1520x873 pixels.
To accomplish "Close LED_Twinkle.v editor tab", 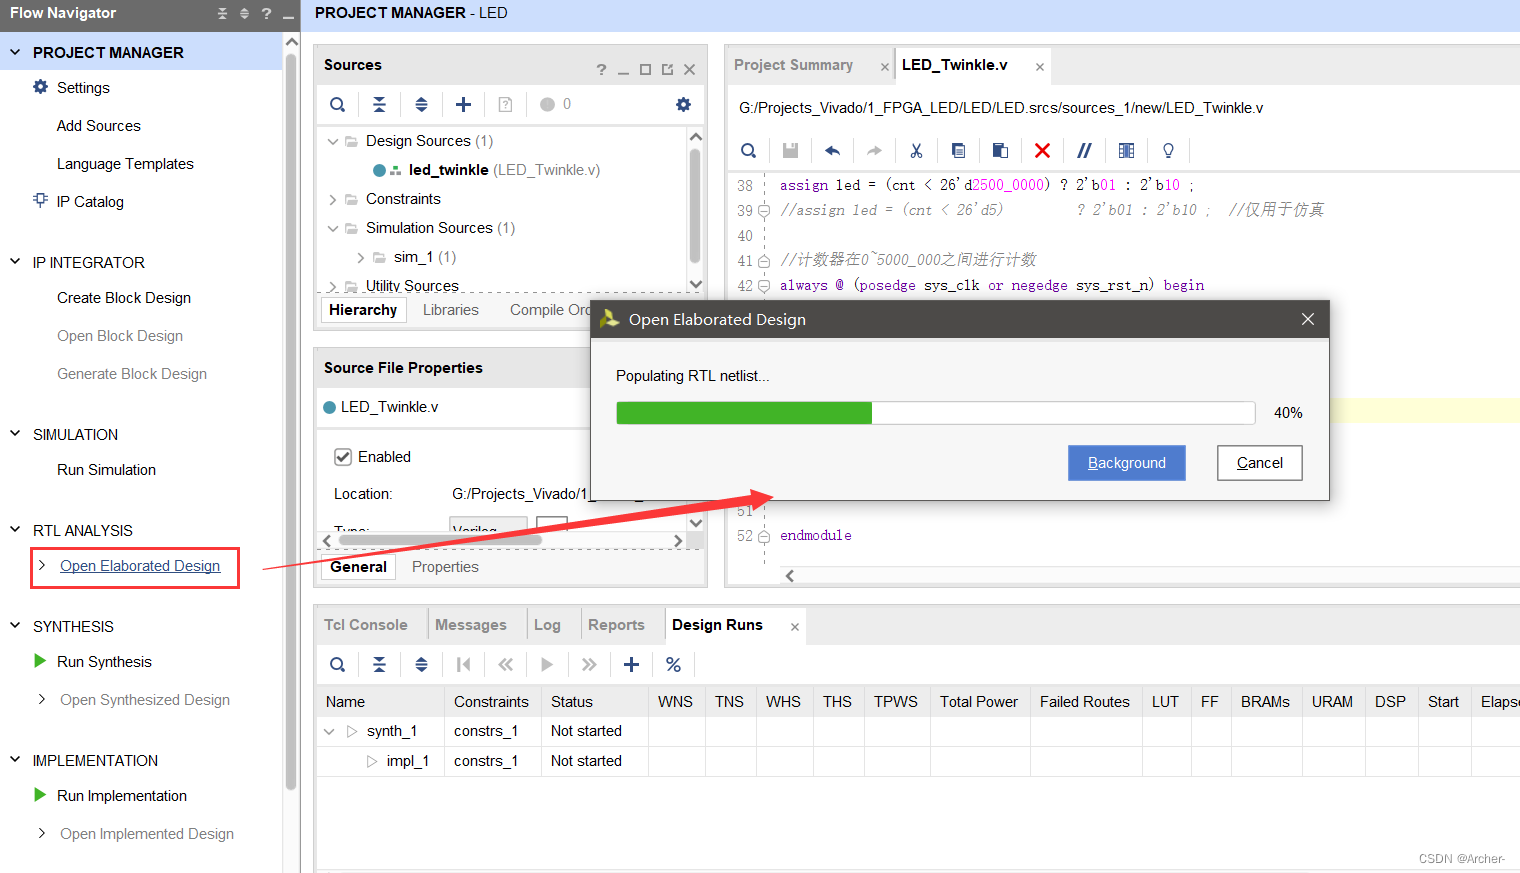I will pos(1040,67).
